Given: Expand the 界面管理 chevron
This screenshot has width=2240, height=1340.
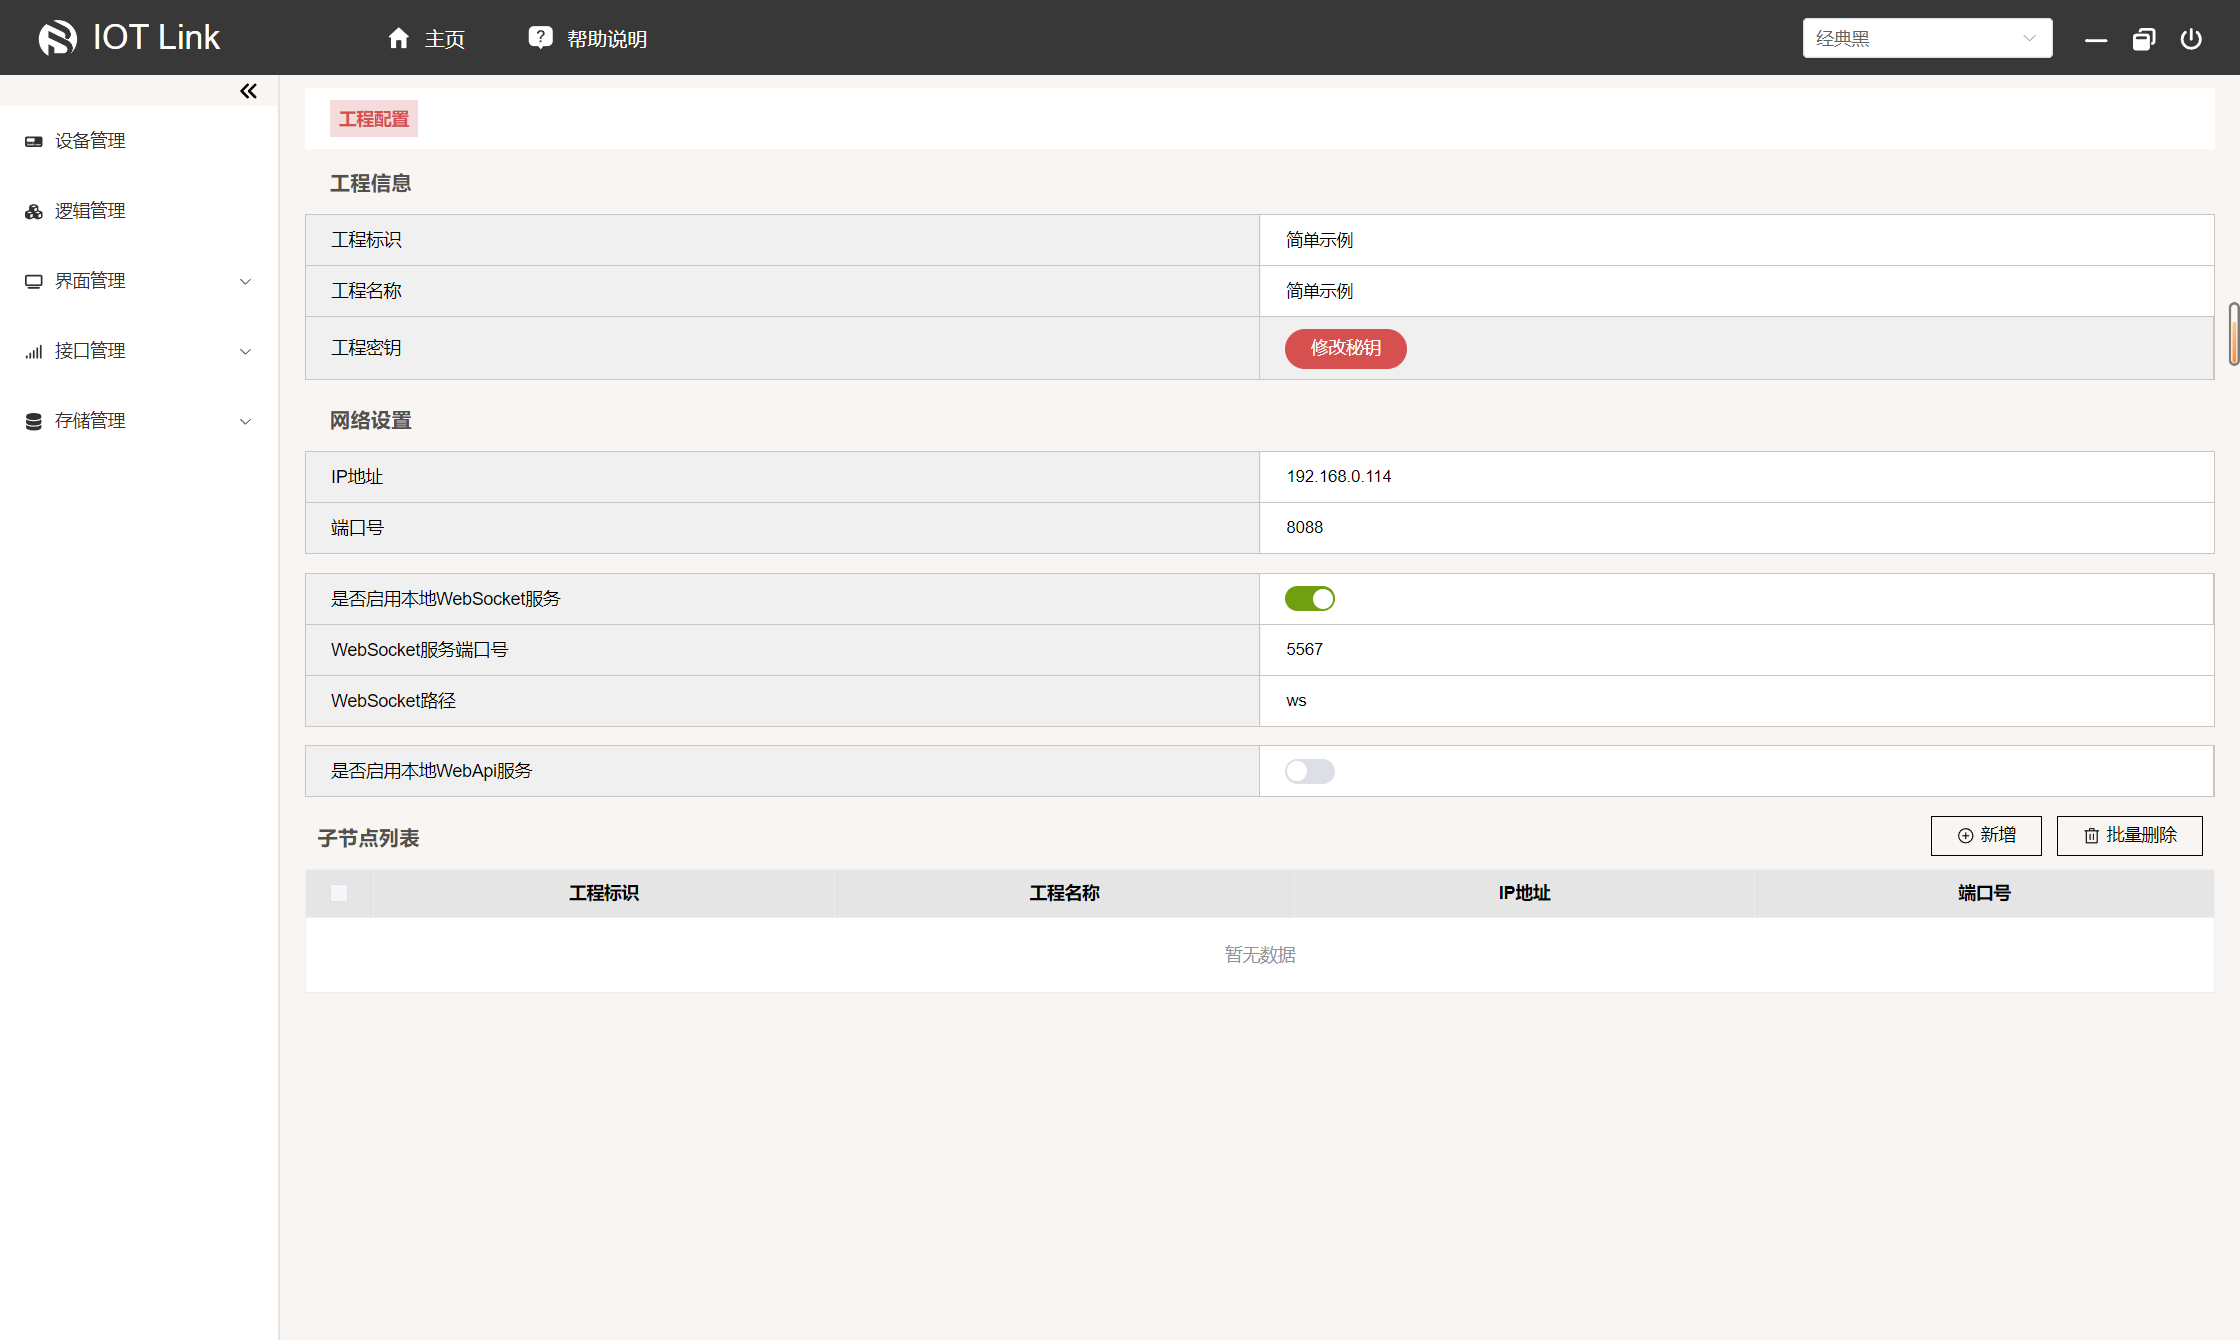Looking at the screenshot, I should coord(245,281).
